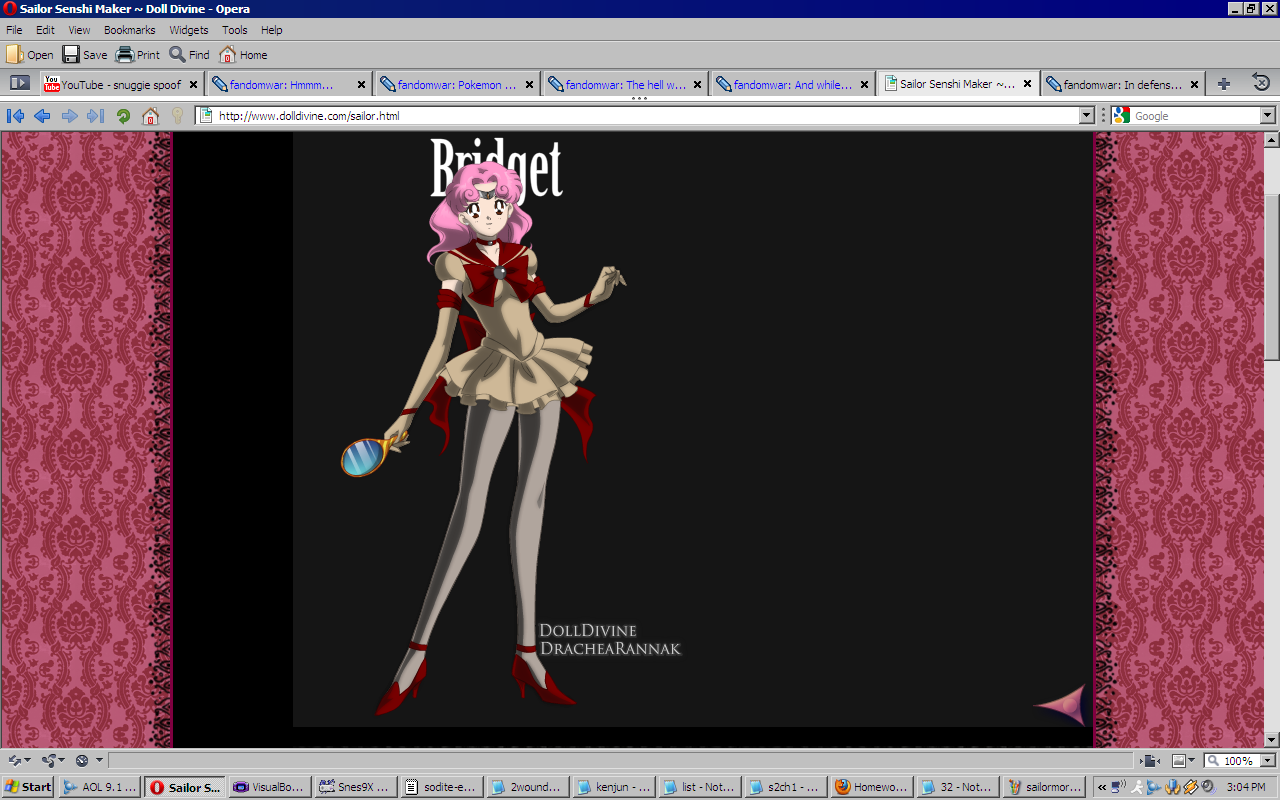Toggle the show images button in status bar

click(x=1183, y=761)
